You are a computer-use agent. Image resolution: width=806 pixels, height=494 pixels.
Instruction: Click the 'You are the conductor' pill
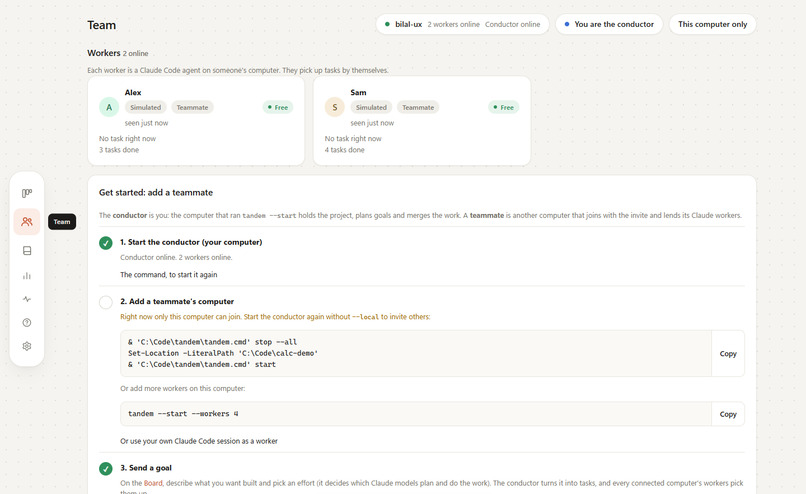609,24
